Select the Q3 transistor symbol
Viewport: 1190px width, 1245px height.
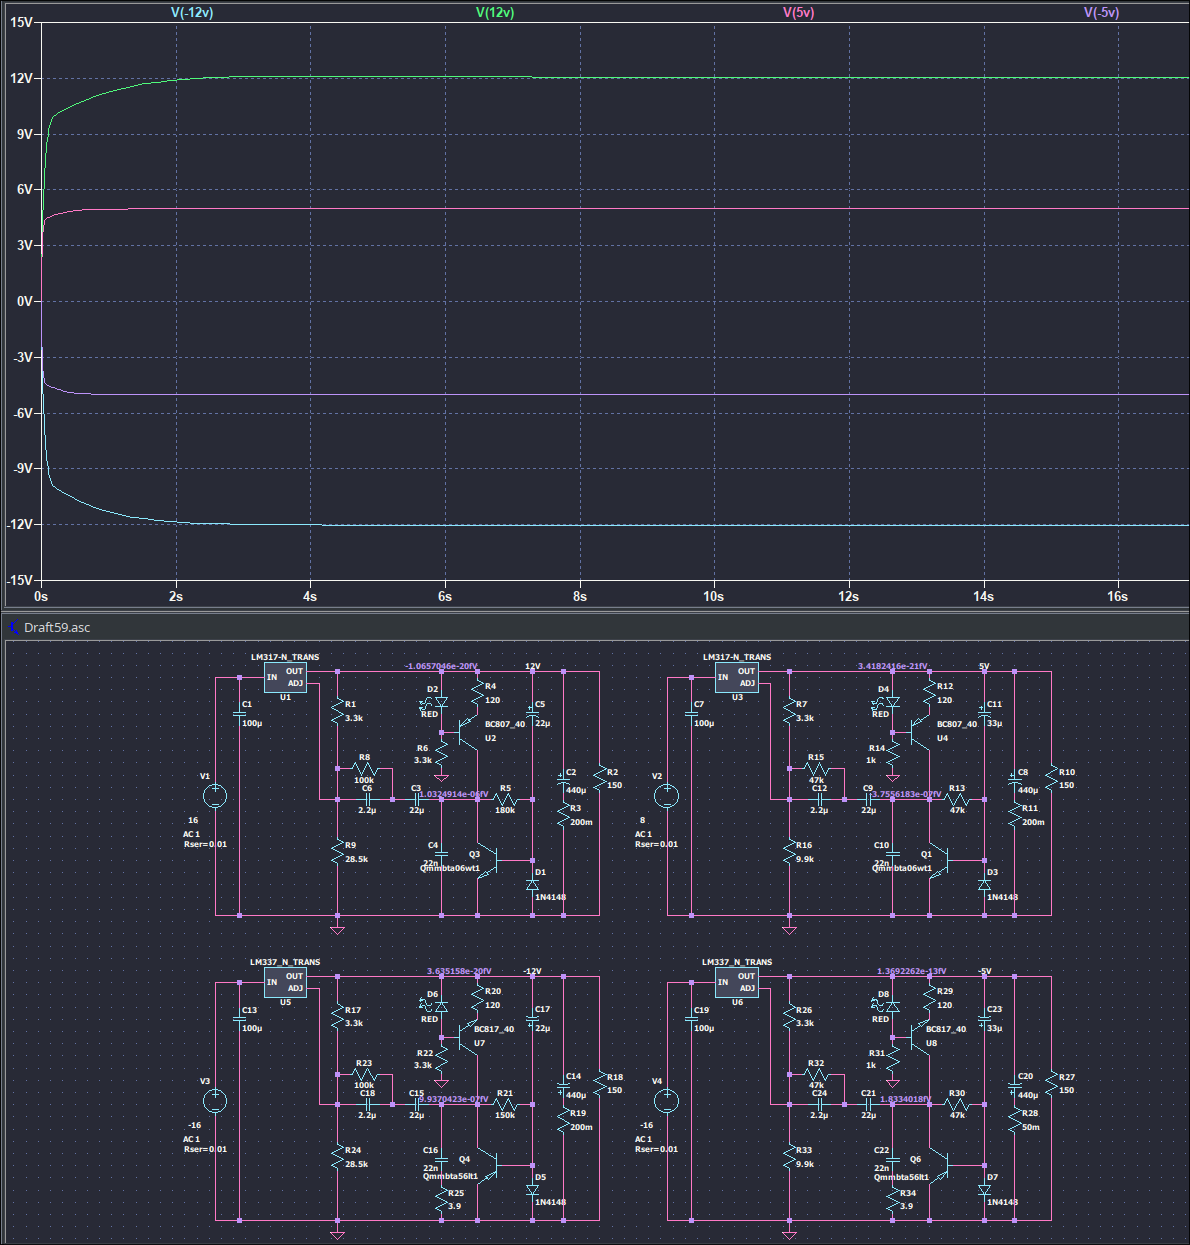(488, 859)
